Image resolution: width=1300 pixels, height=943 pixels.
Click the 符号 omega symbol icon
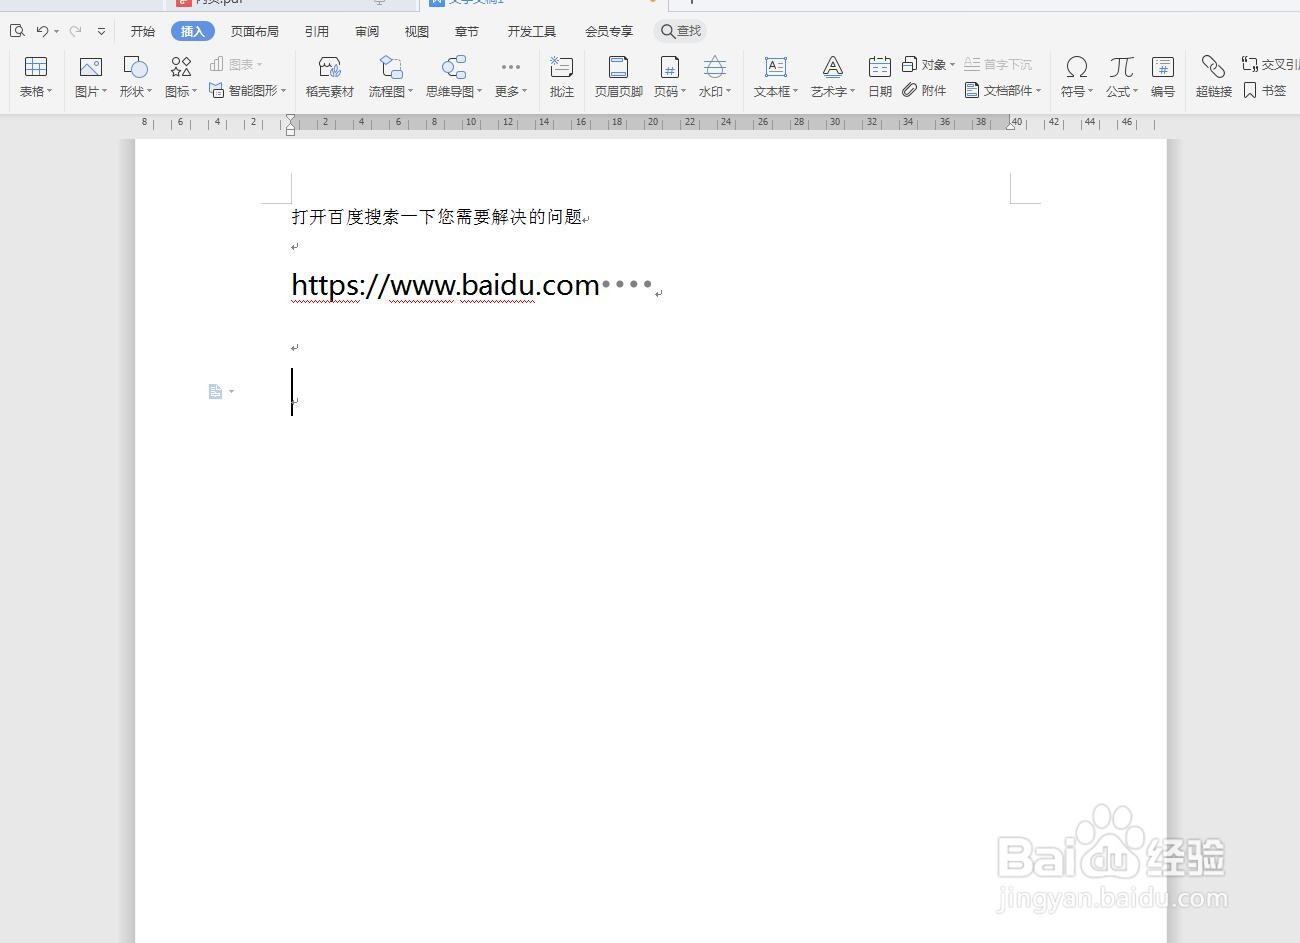(1077, 67)
